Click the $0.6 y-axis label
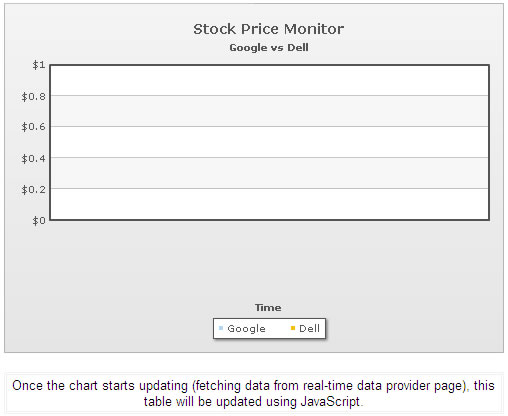Screen dimensions: 508x416 [33, 127]
